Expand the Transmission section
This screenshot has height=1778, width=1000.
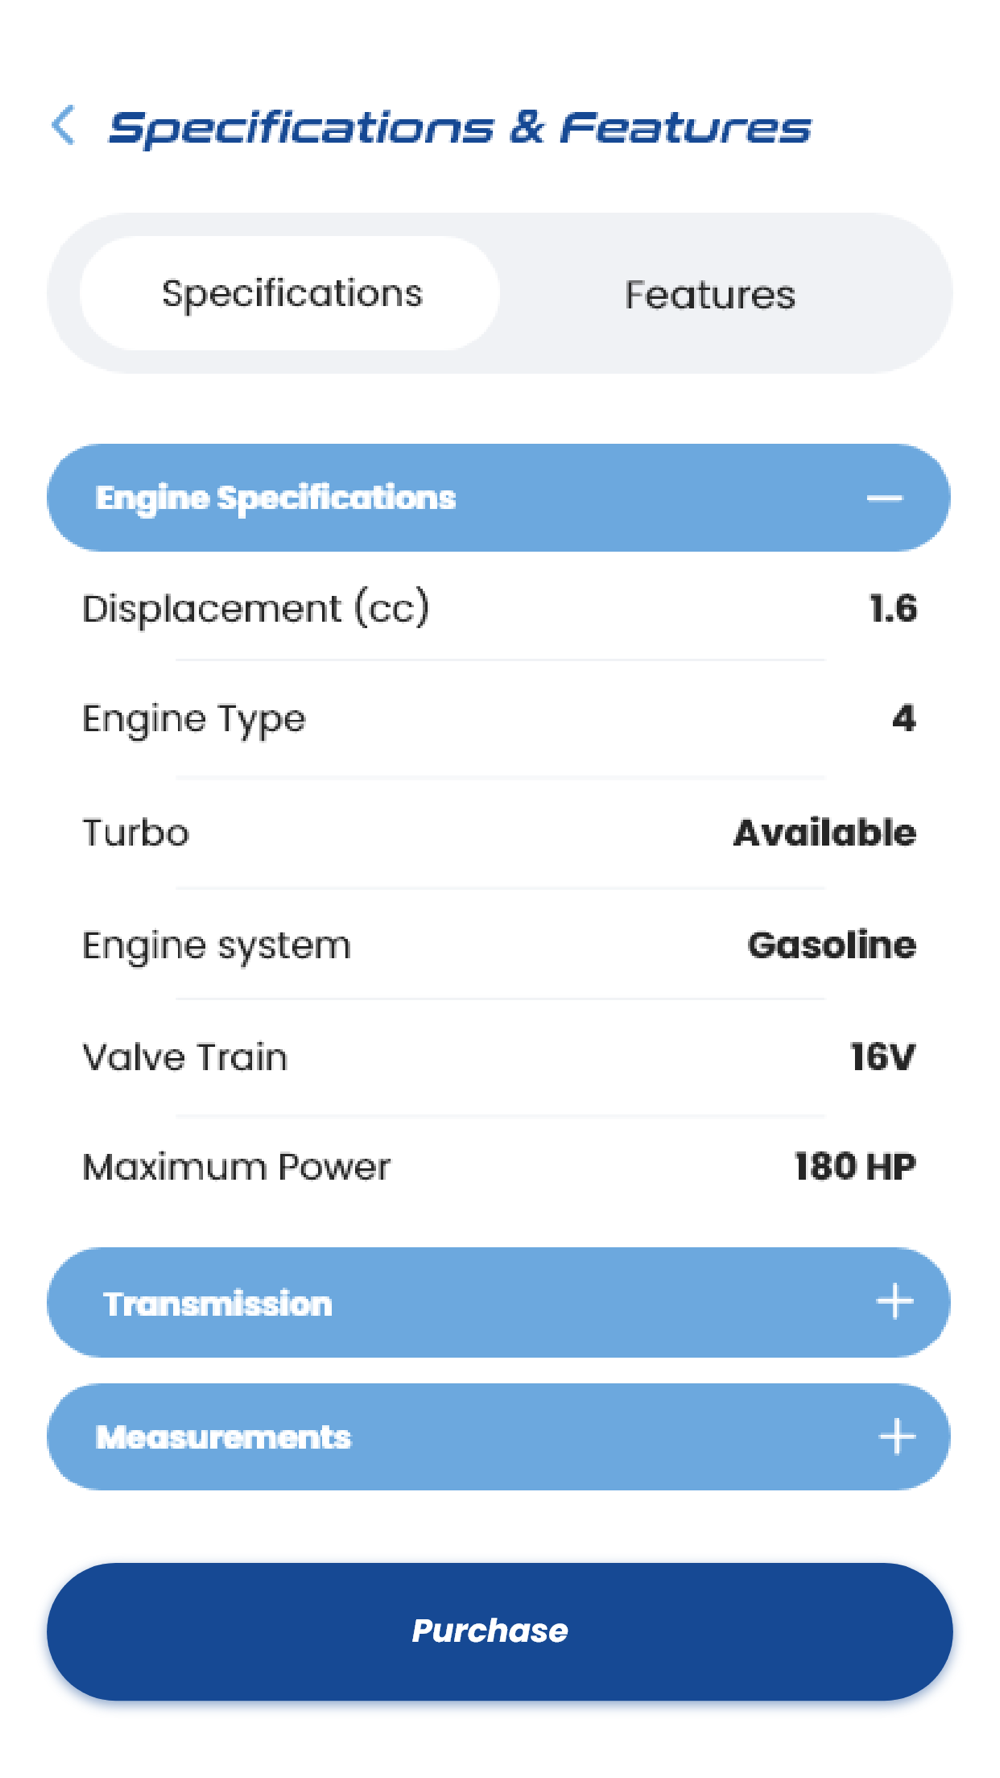[x=499, y=1302]
